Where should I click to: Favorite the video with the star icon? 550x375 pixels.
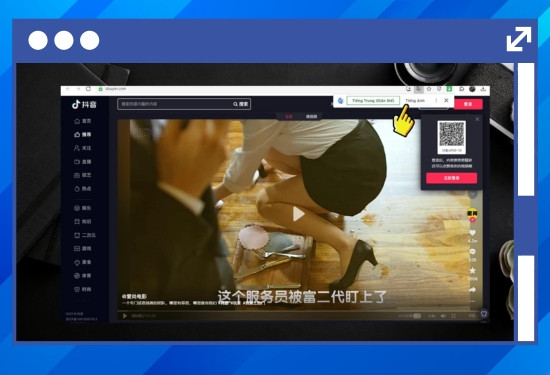[x=472, y=270]
